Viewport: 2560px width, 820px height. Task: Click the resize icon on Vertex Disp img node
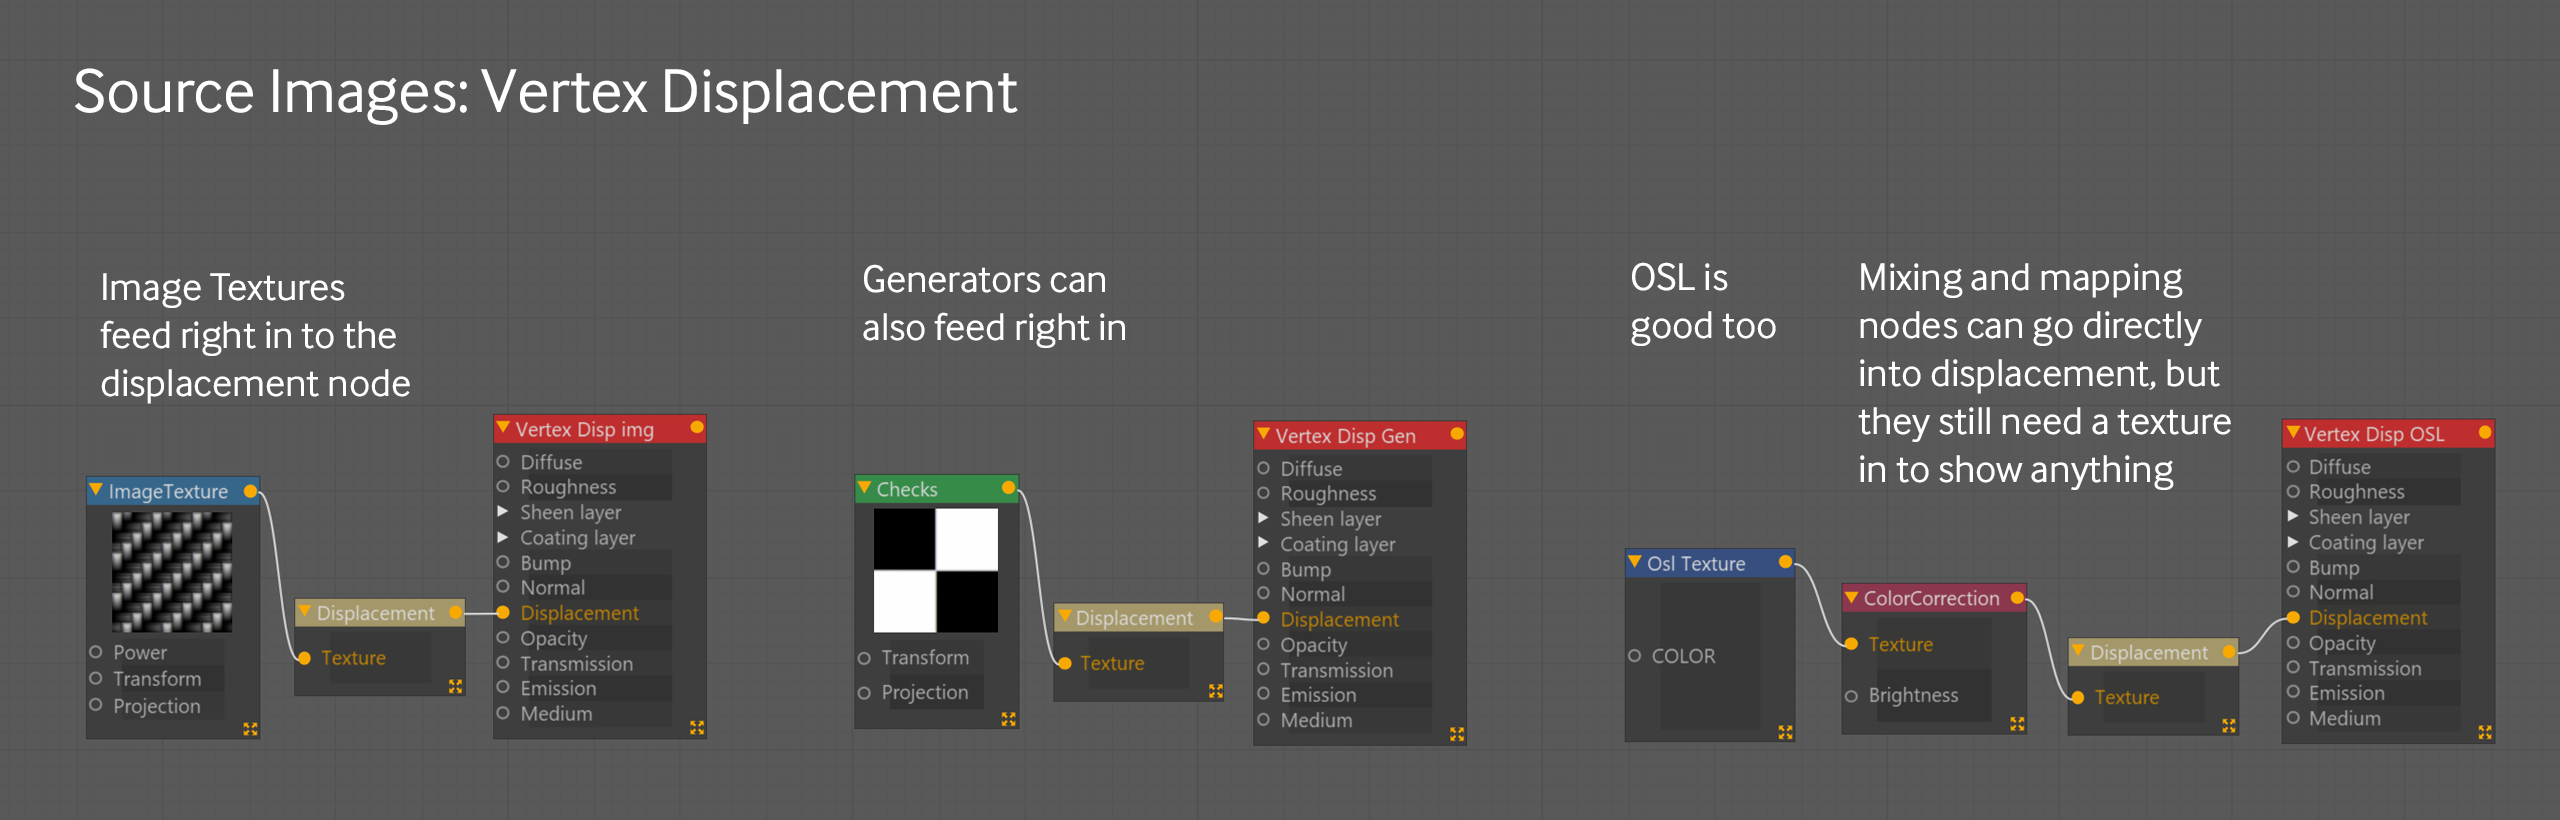click(x=696, y=728)
